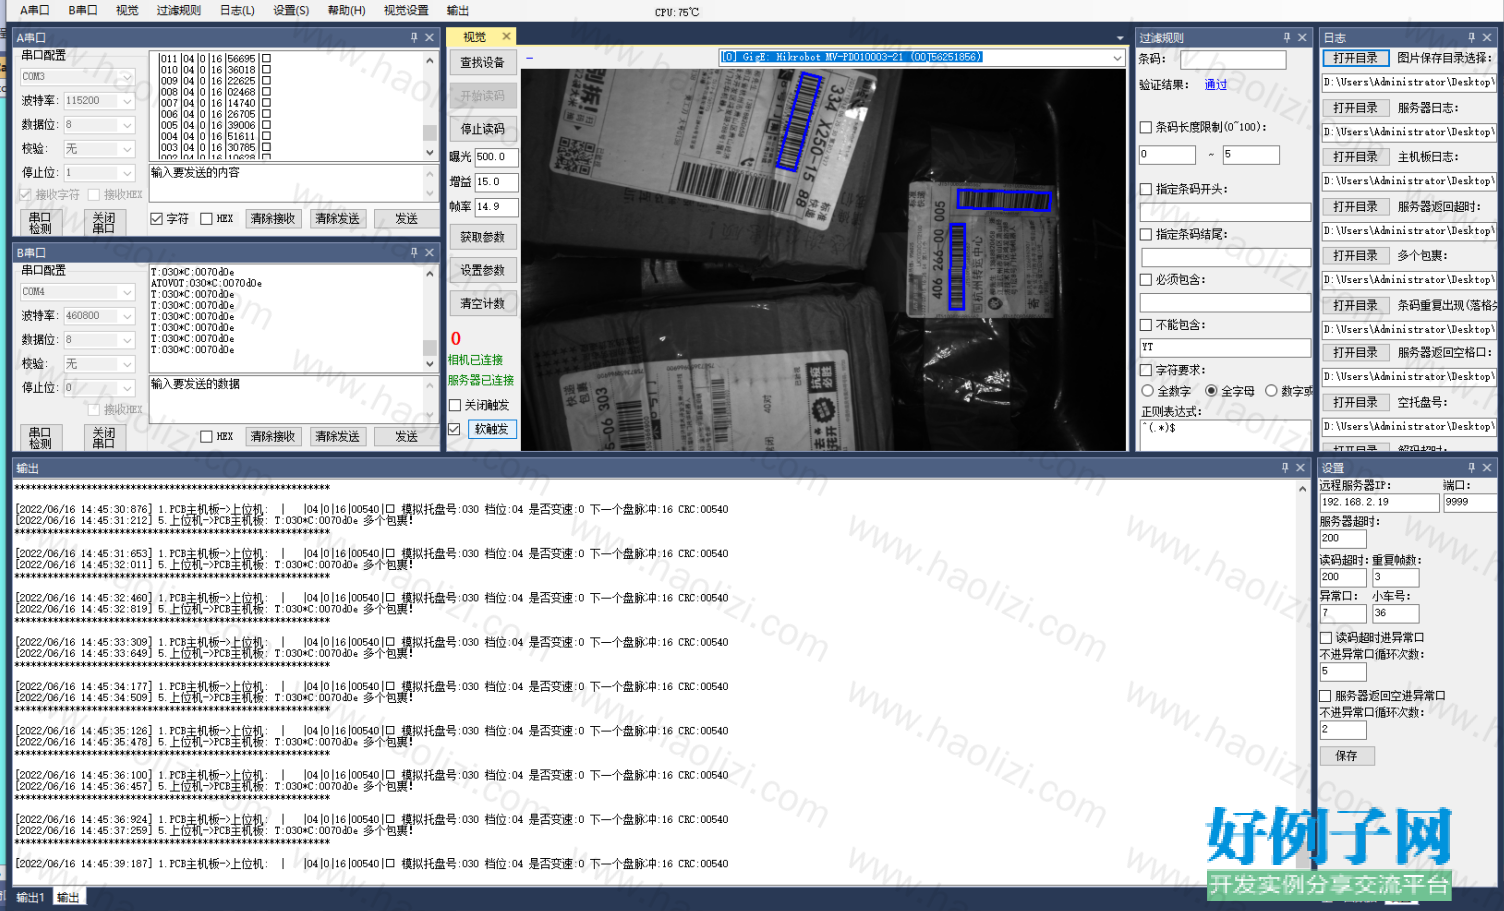
Task: Open A串口 数据位 dropdown
Action: pos(127,125)
